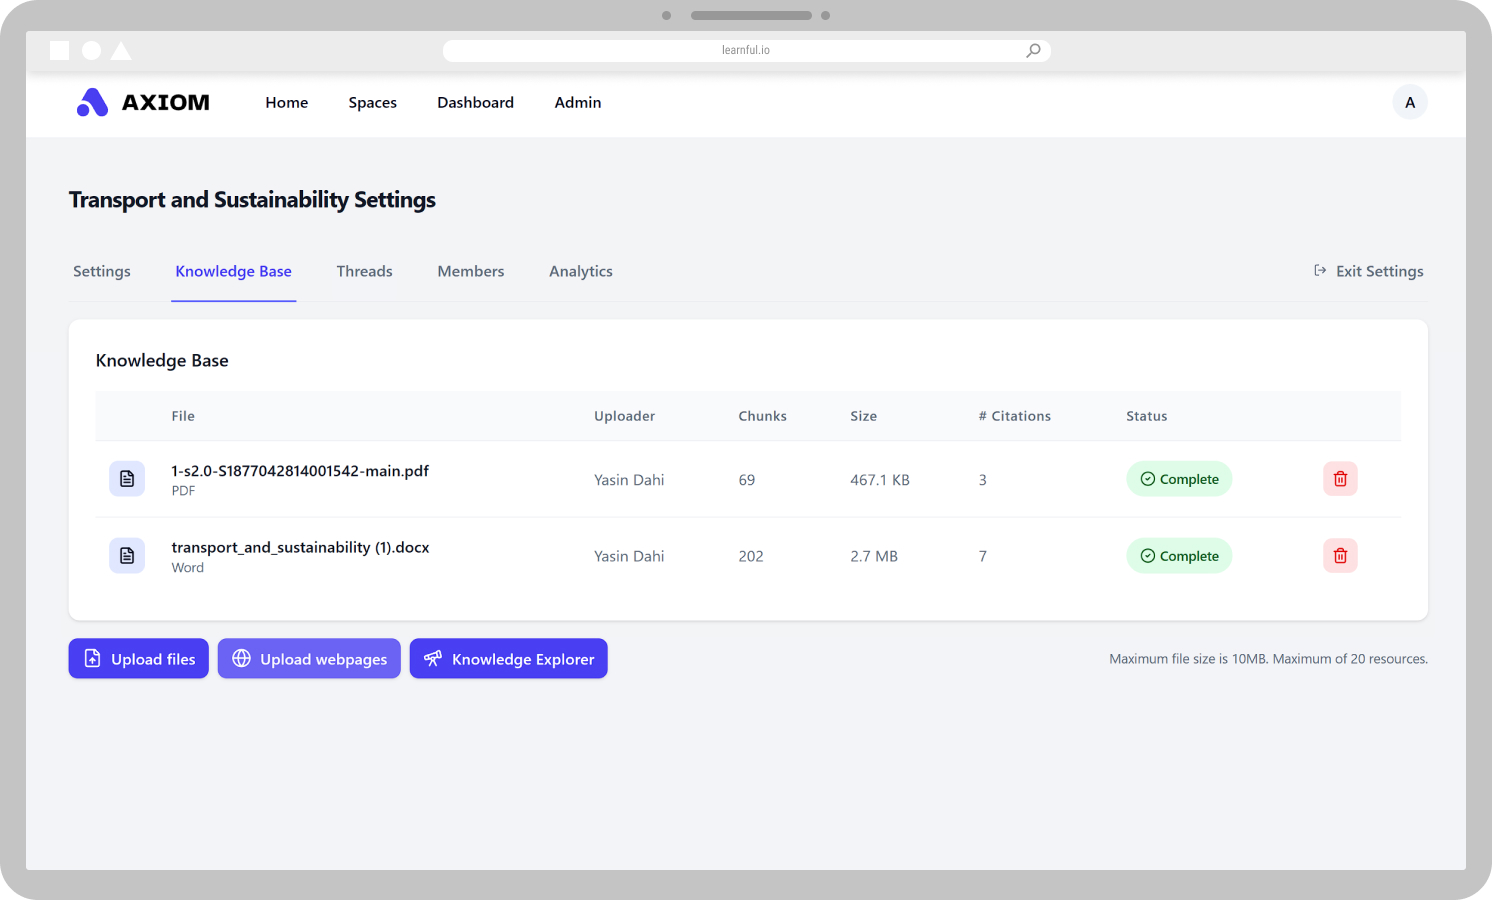The width and height of the screenshot is (1492, 900).
Task: Click the PDF document file icon
Action: tap(127, 479)
